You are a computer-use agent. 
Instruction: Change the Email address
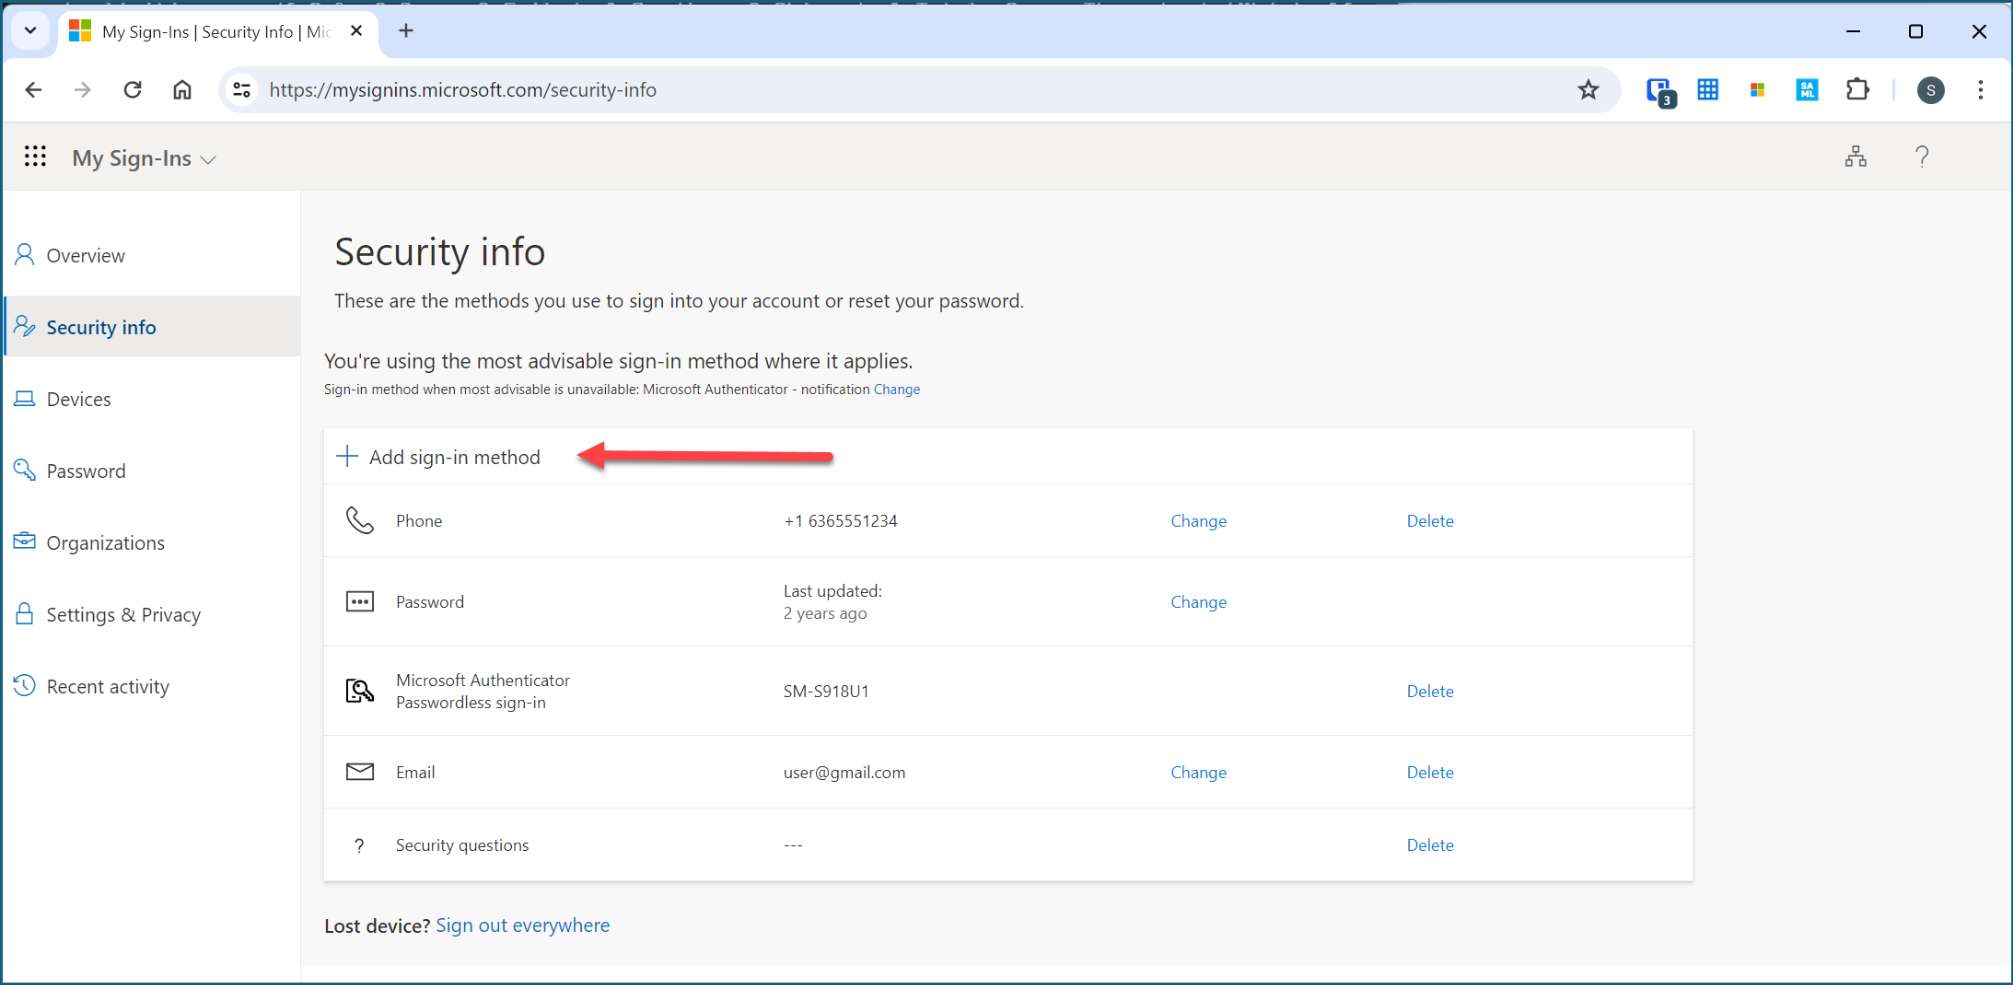pyautogui.click(x=1198, y=772)
